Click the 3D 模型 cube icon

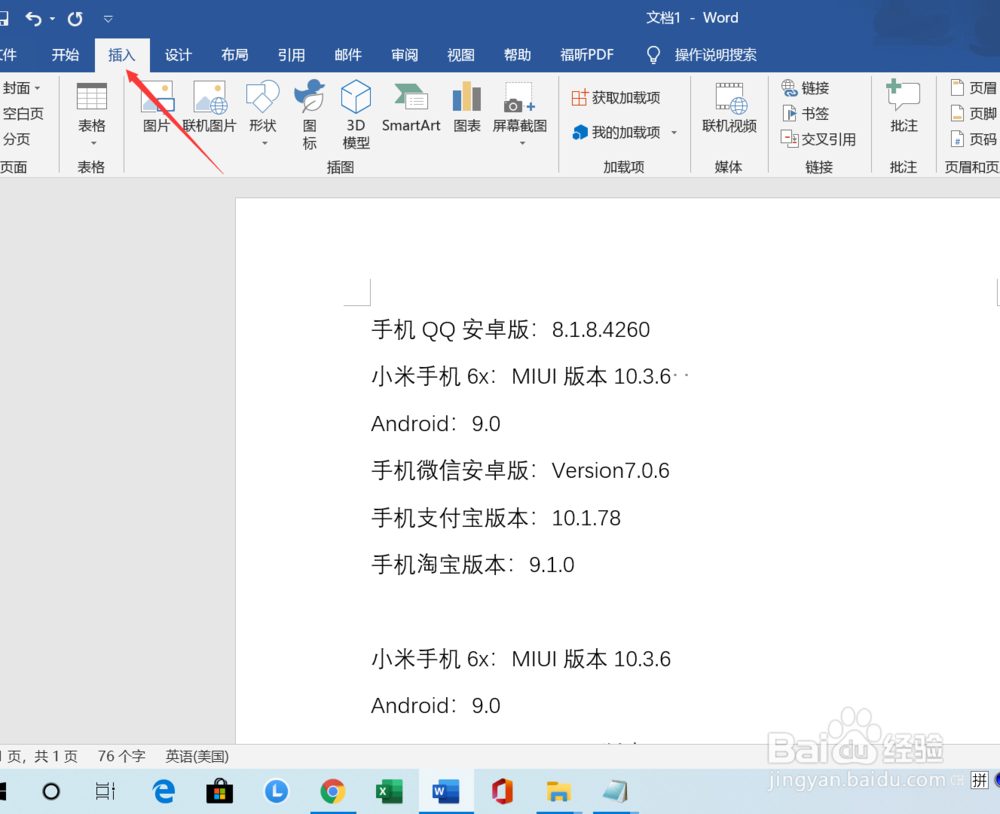click(356, 97)
